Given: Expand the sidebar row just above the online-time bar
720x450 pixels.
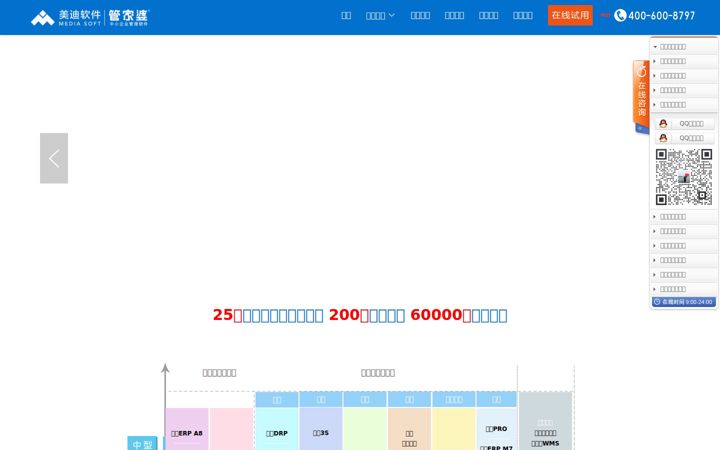Looking at the screenshot, I should click(684, 289).
